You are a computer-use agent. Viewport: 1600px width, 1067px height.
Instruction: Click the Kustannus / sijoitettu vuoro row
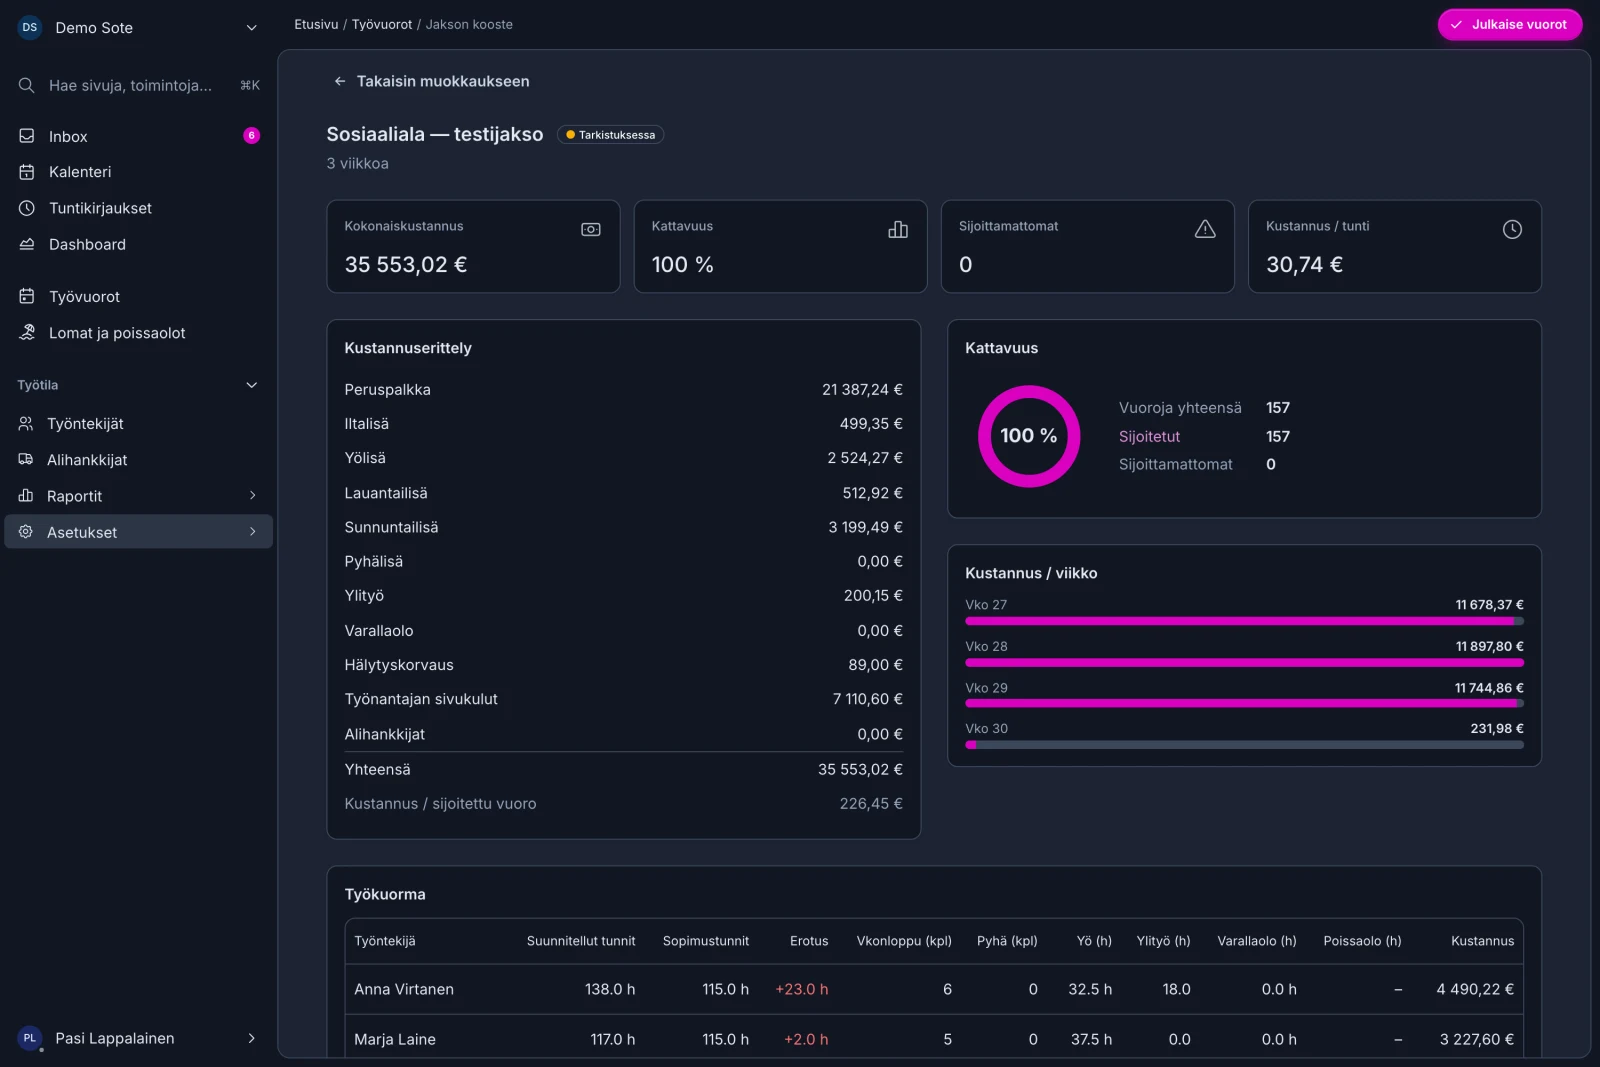click(623, 804)
